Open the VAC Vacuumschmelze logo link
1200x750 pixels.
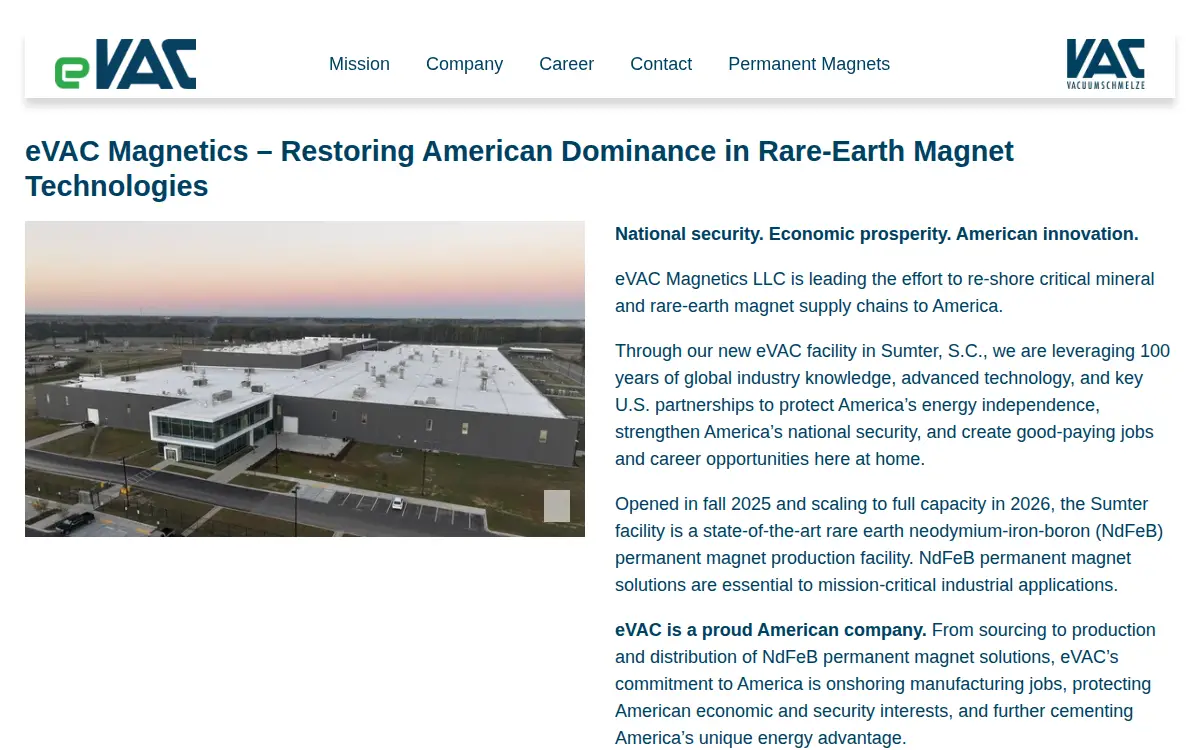[x=1106, y=64]
